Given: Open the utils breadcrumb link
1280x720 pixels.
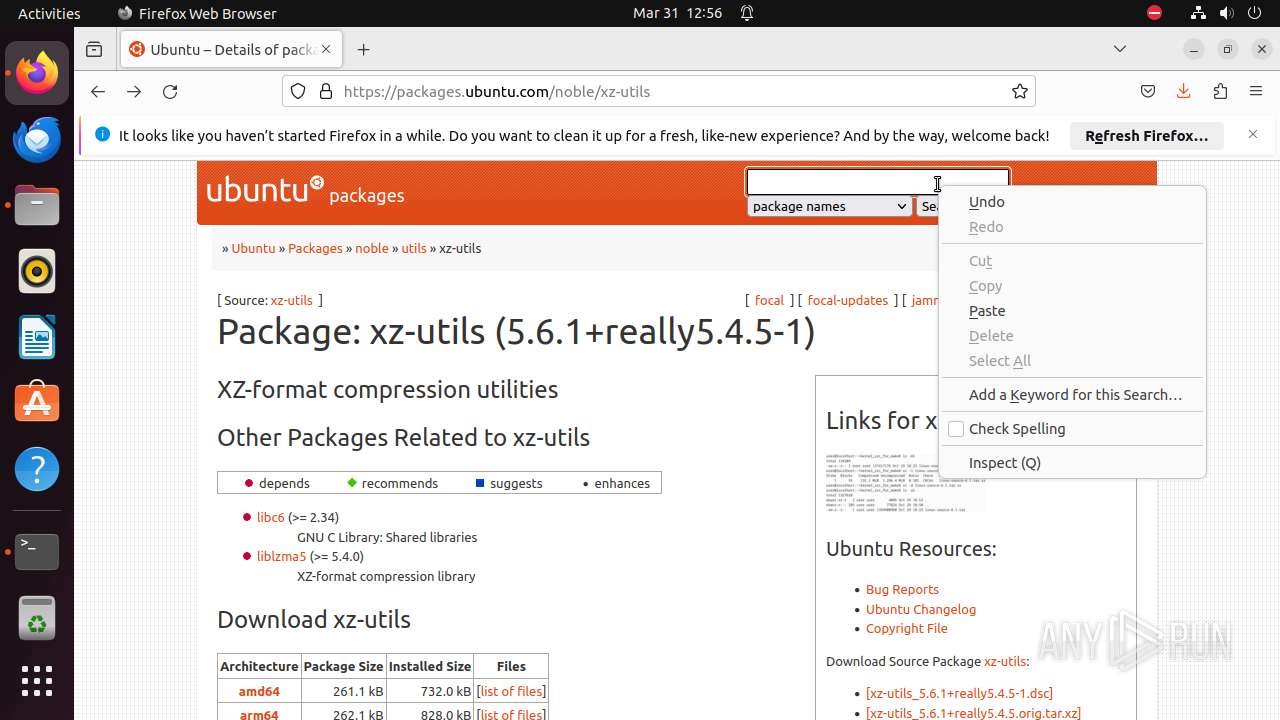Looking at the screenshot, I should pos(414,248).
